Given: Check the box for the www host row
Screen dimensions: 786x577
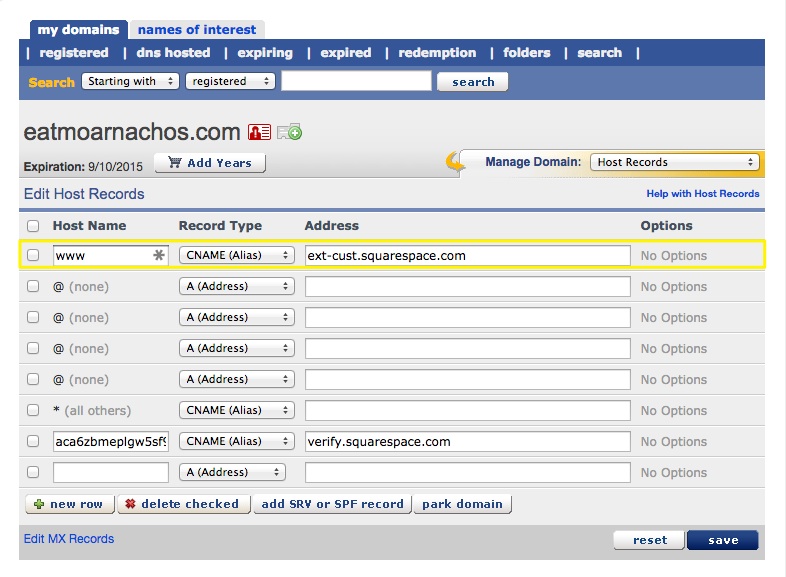Looking at the screenshot, I should click(33, 256).
